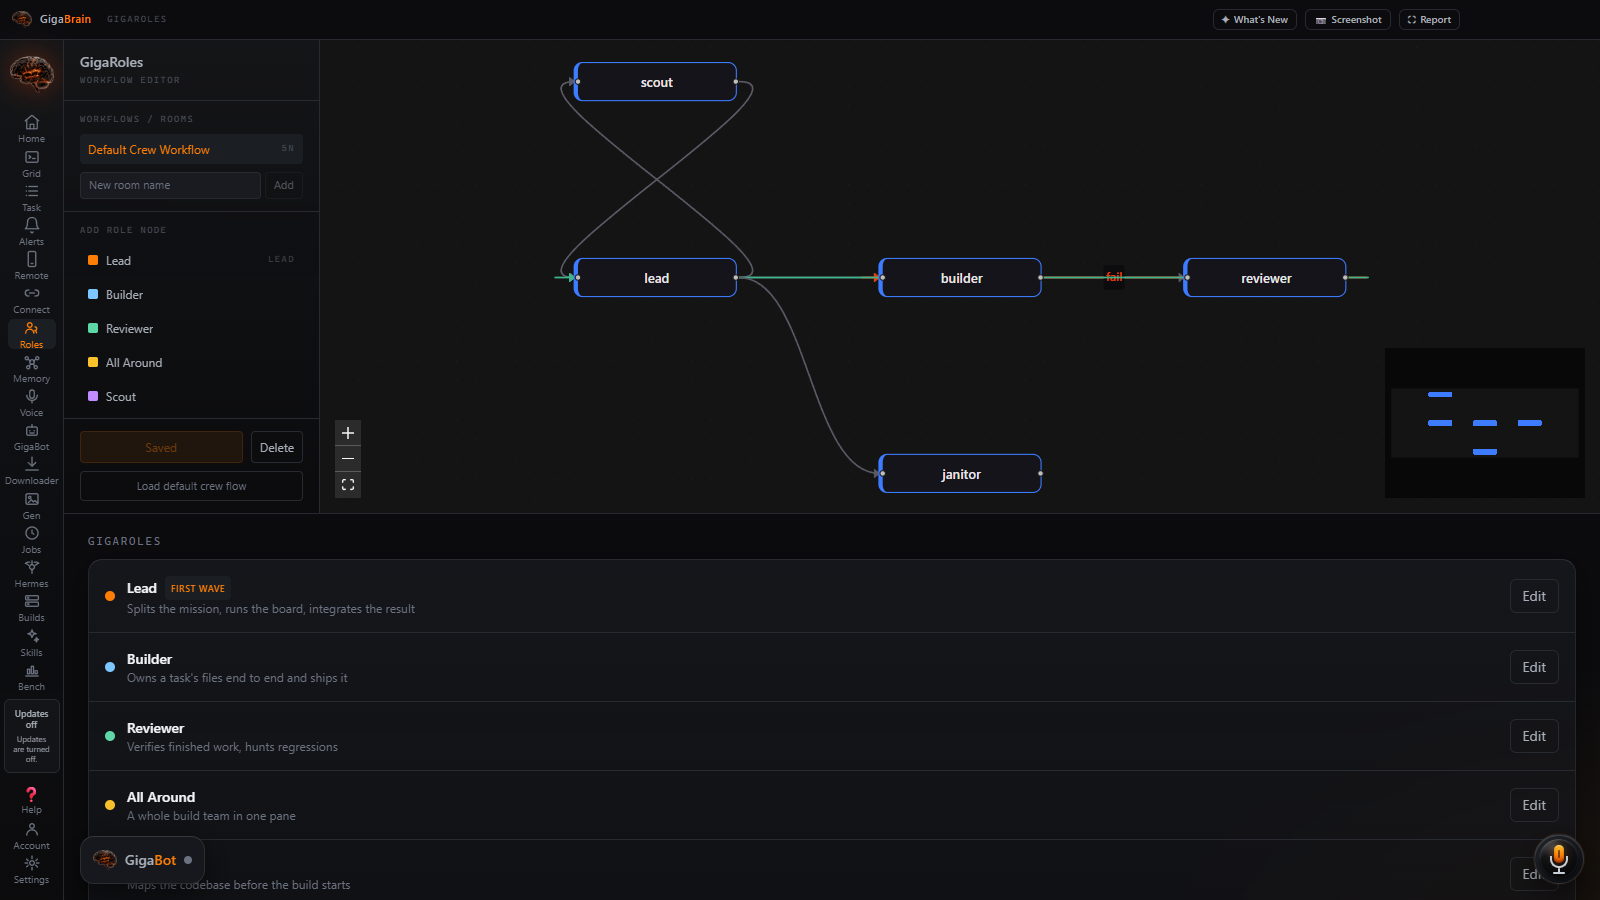Open Memory in the sidebar

point(31,369)
